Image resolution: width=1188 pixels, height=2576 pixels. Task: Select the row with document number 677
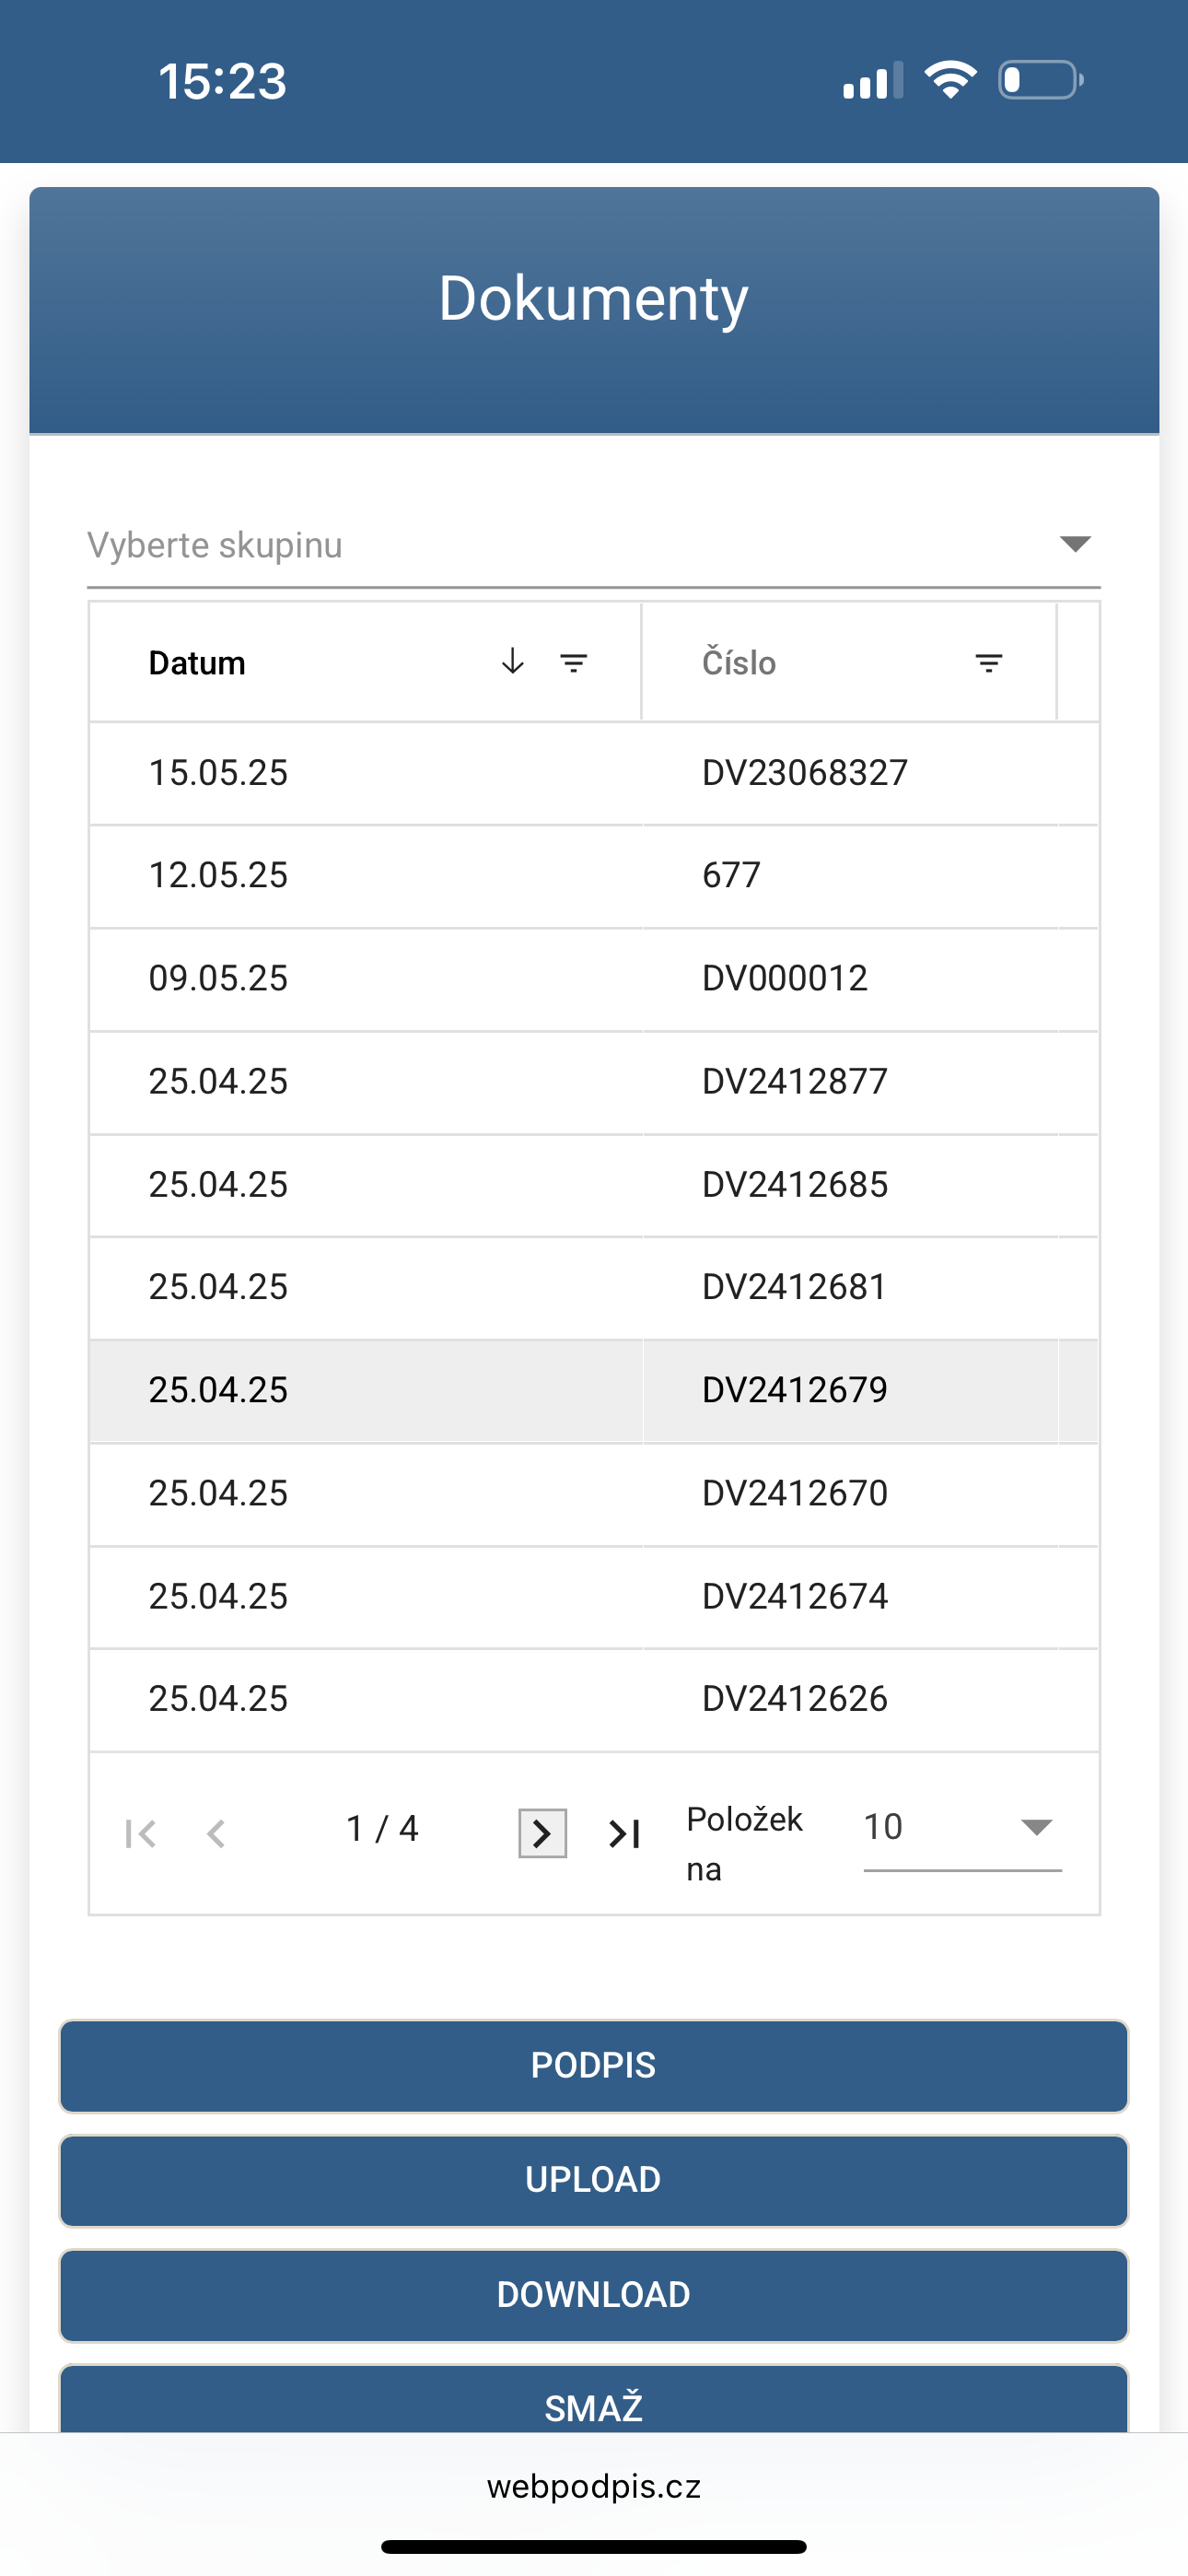click(x=594, y=876)
